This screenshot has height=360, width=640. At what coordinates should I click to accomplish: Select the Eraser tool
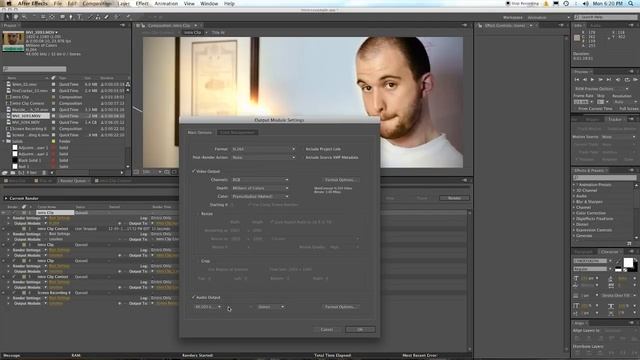pyautogui.click(x=107, y=17)
